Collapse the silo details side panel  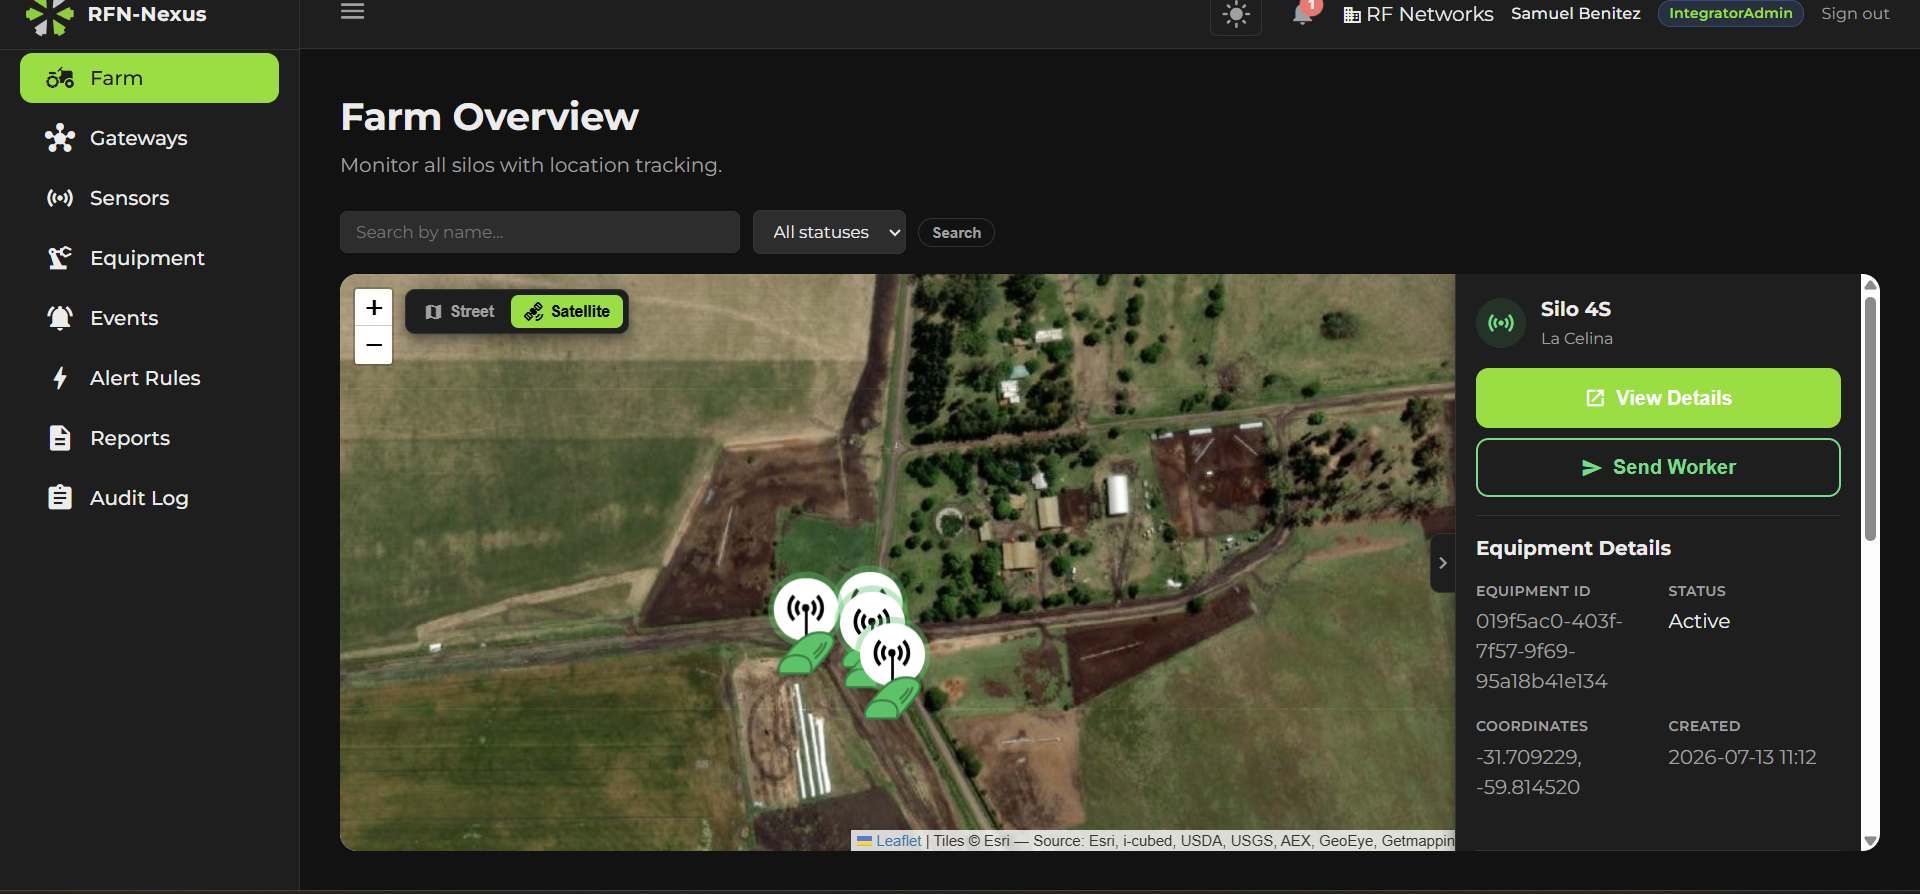pyautogui.click(x=1442, y=563)
